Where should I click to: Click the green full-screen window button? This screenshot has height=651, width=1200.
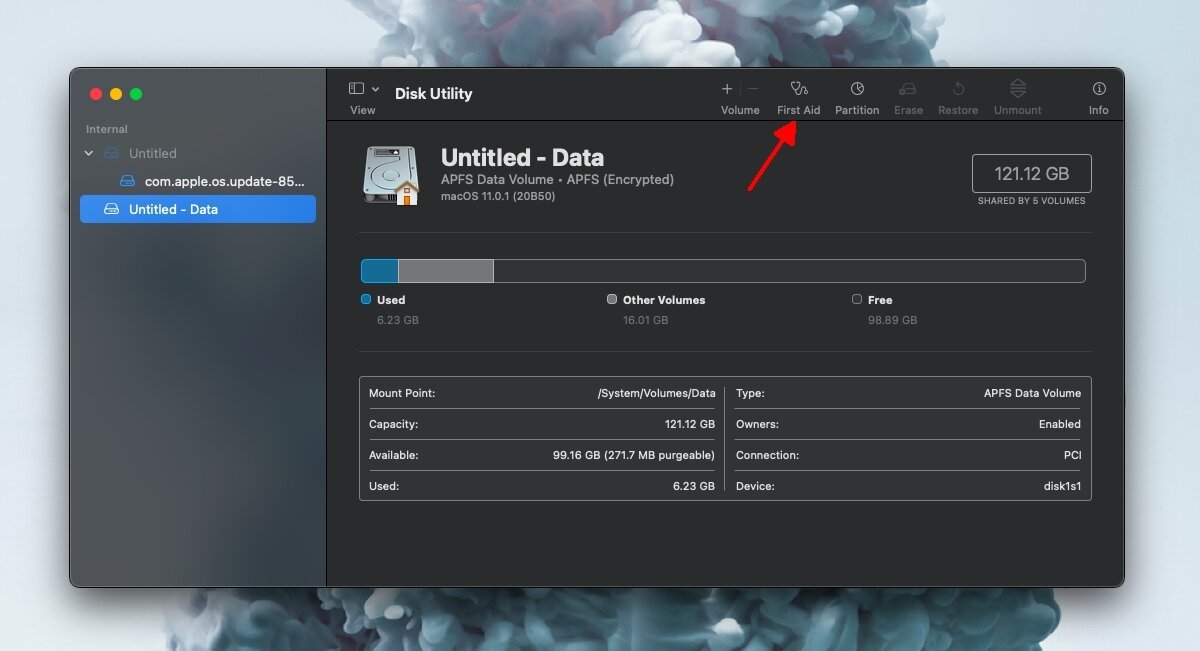(x=136, y=94)
